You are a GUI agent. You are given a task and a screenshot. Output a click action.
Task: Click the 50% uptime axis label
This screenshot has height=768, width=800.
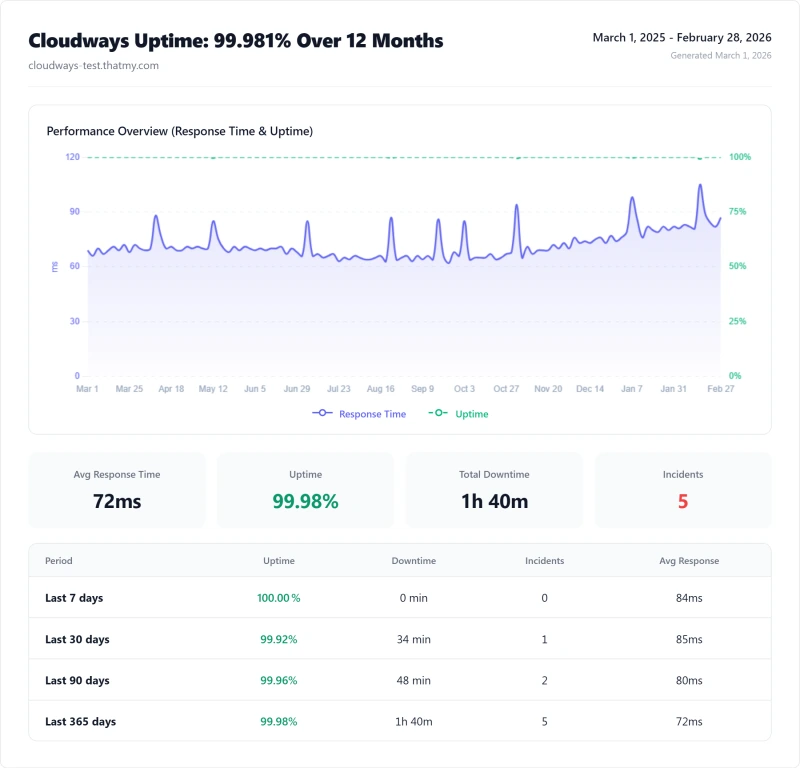tap(737, 266)
